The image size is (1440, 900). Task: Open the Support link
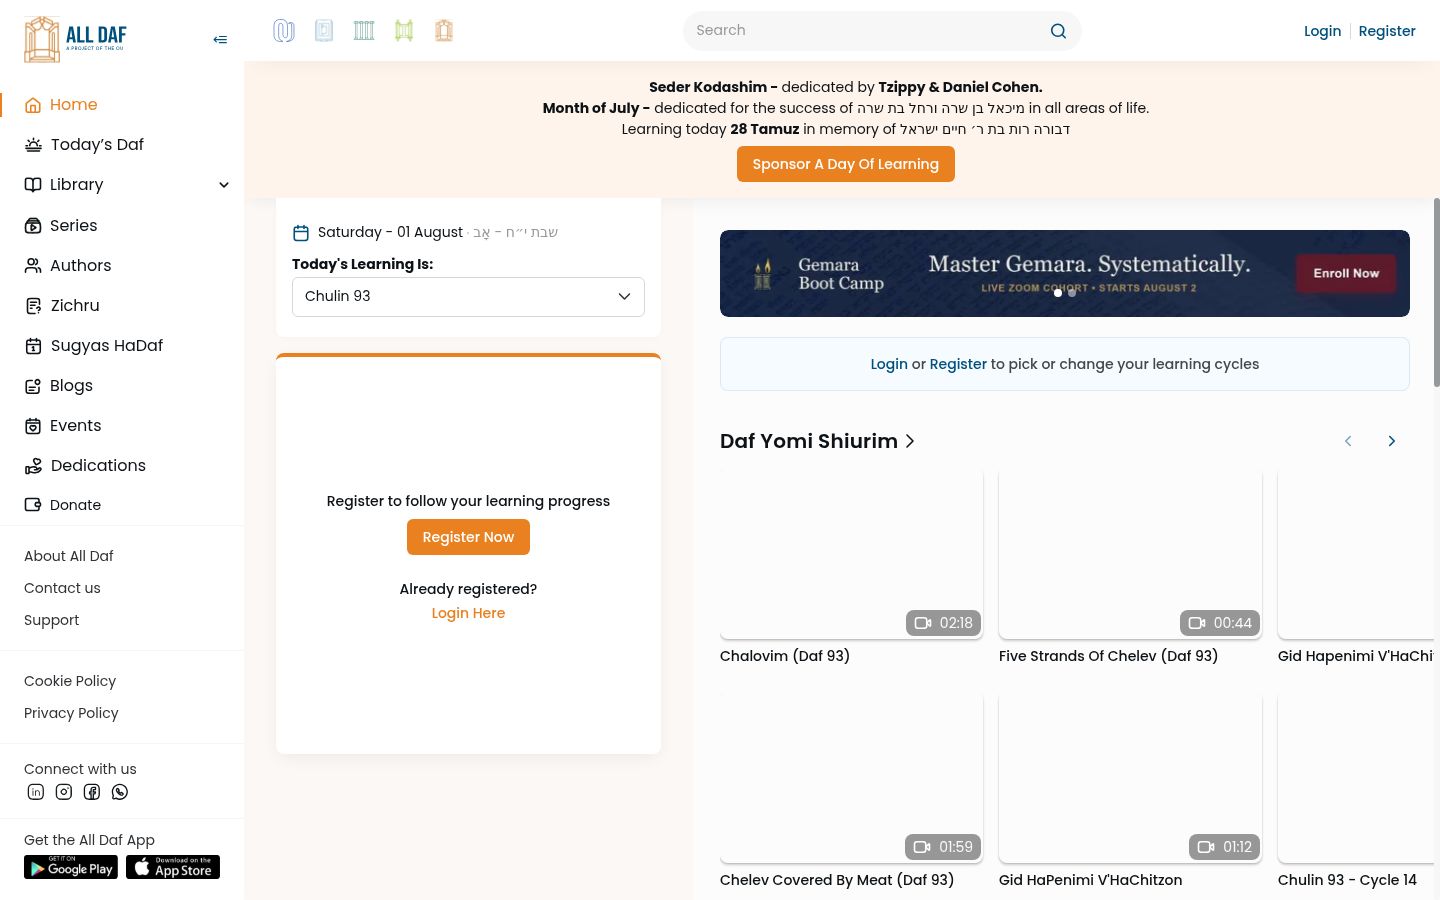click(x=52, y=620)
